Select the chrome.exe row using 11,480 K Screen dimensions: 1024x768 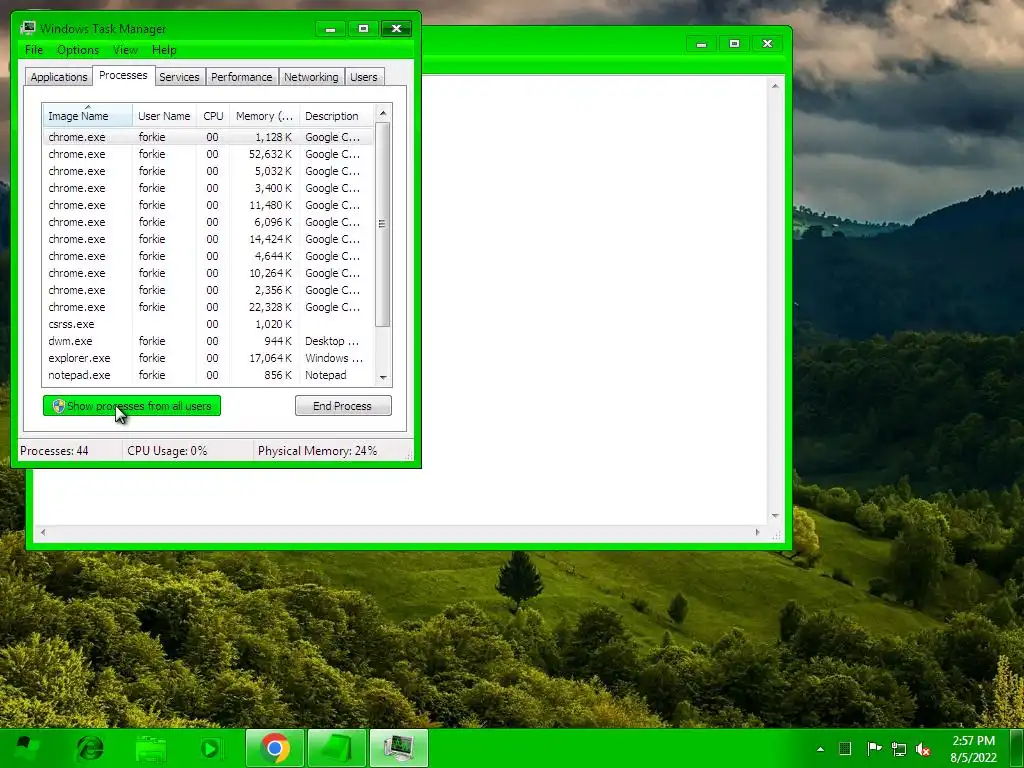[x=208, y=205]
